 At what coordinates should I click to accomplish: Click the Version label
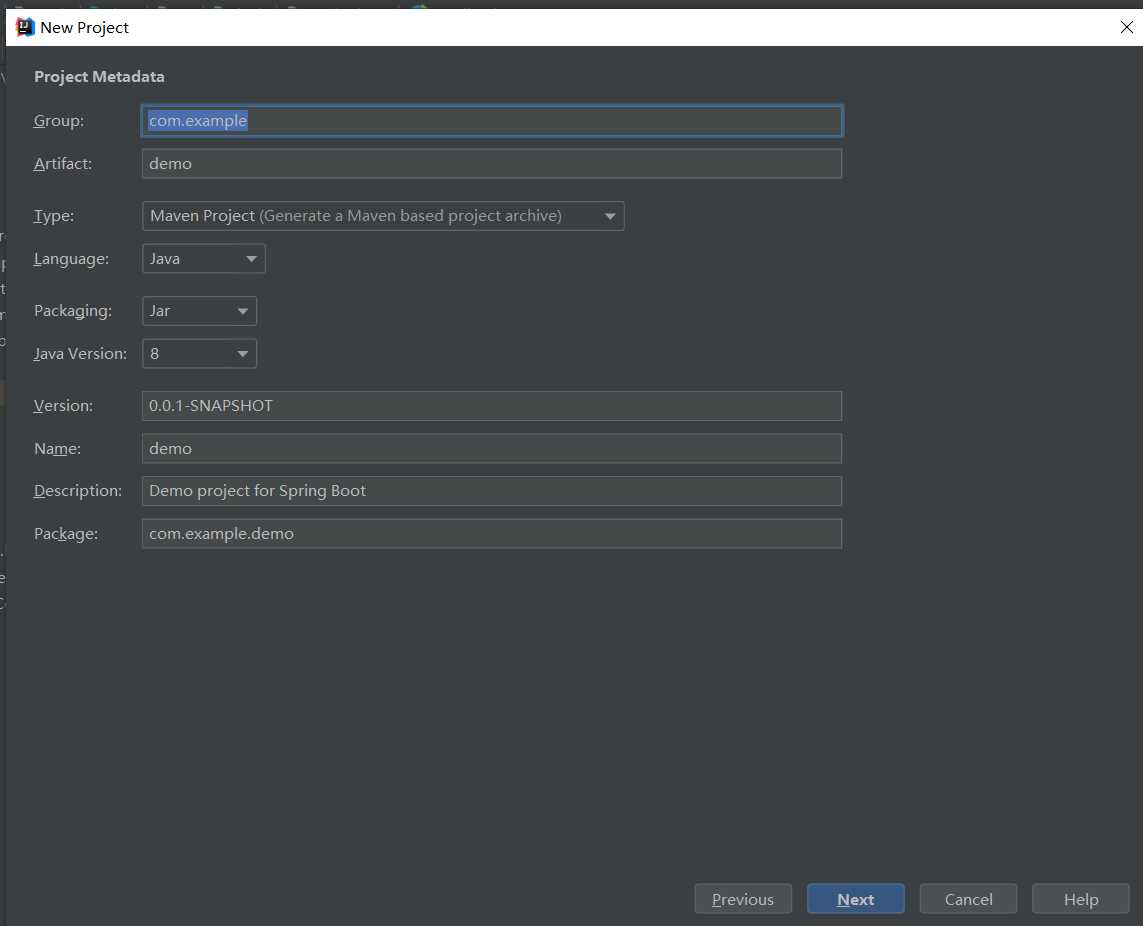(63, 405)
